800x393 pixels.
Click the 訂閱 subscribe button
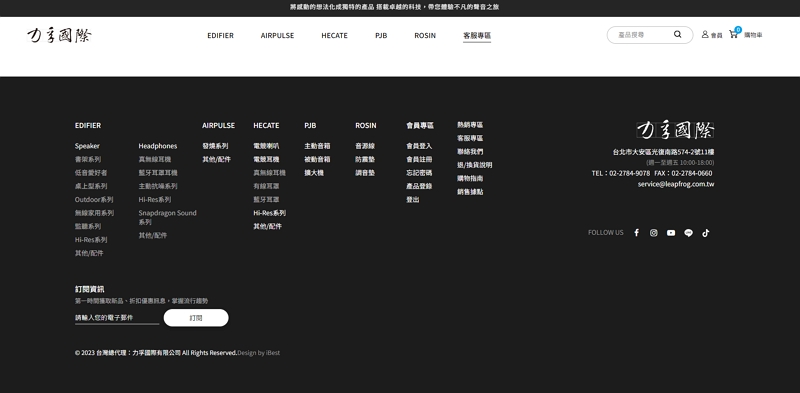pos(196,317)
